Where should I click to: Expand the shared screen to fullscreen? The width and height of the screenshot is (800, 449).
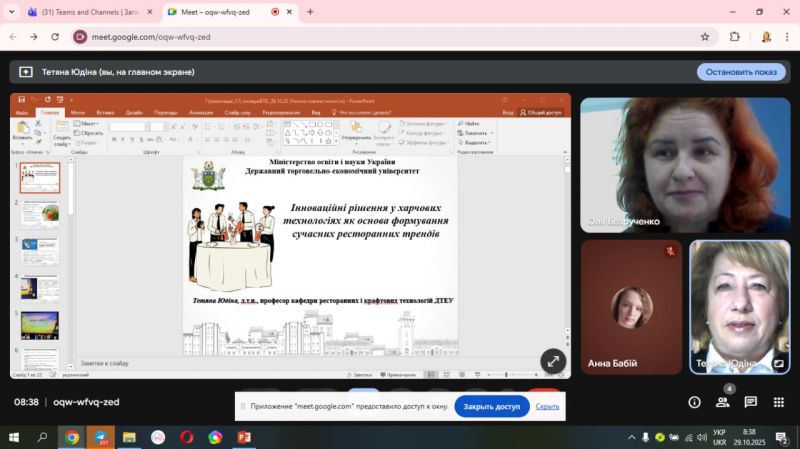(553, 361)
